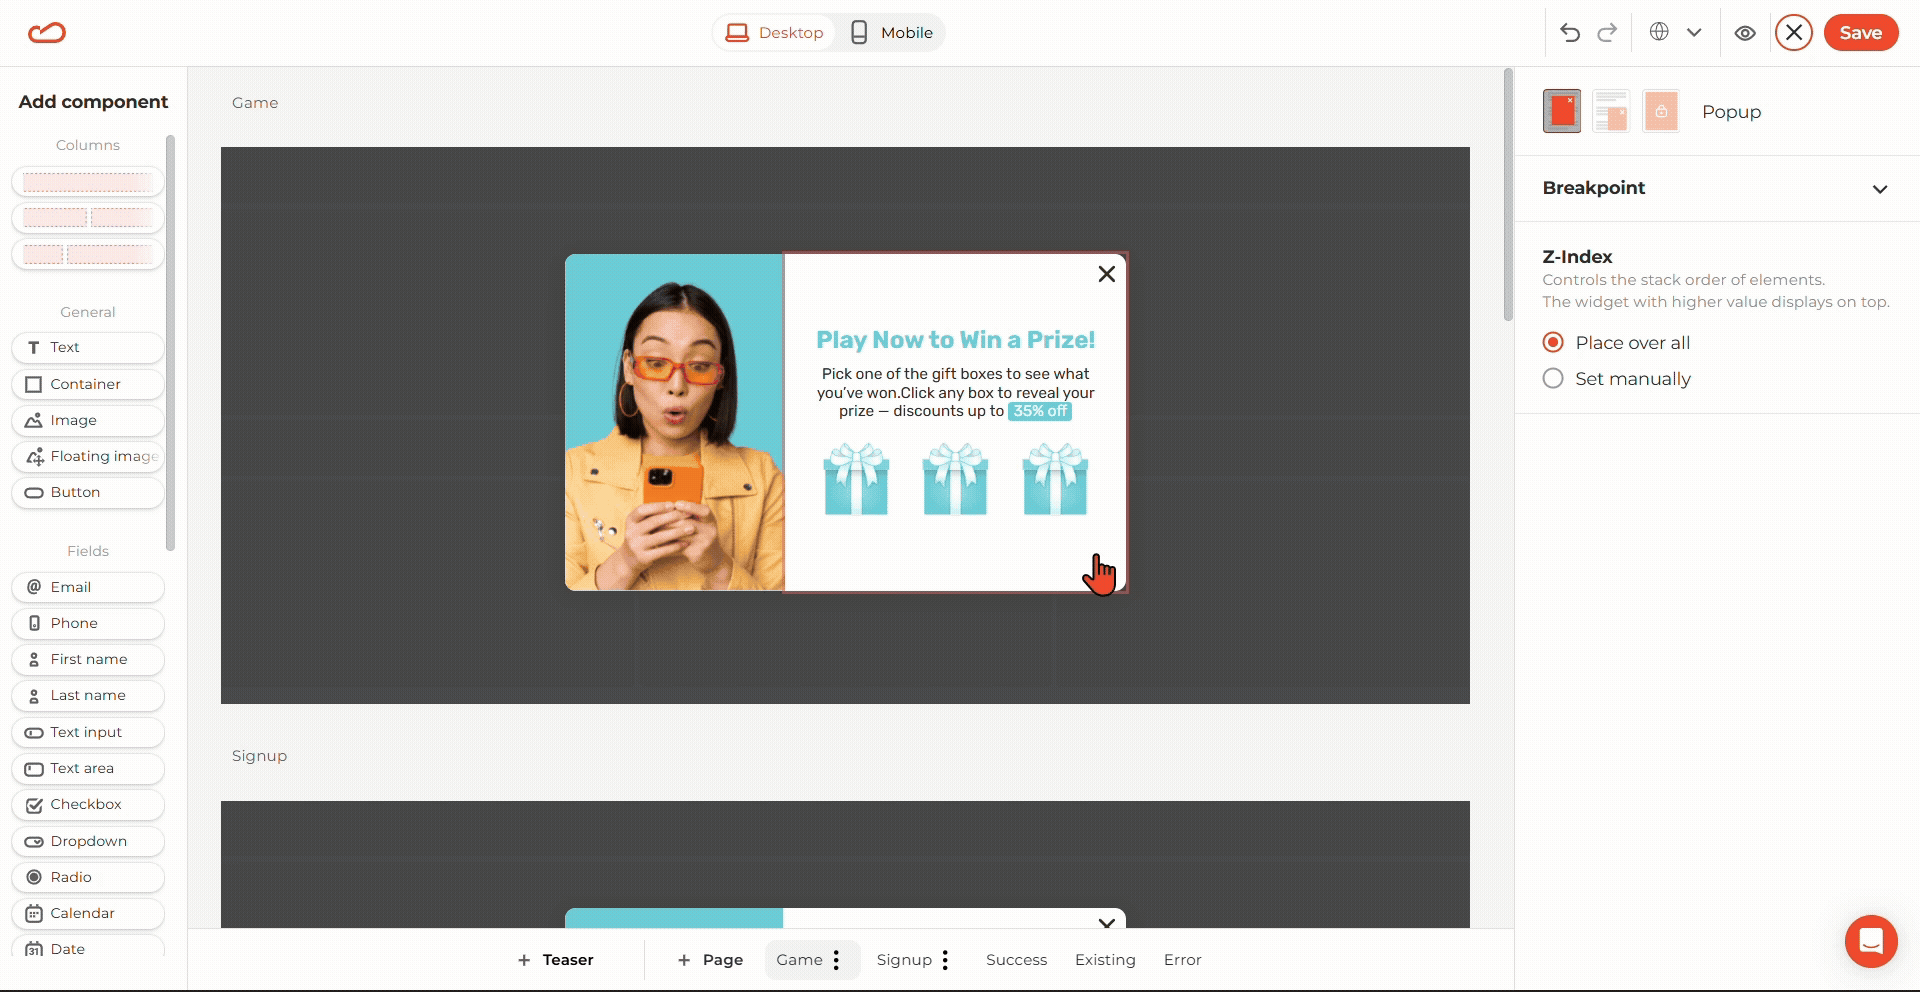Click the first gift box image
Image resolution: width=1920 pixels, height=992 pixels.
pos(856,481)
